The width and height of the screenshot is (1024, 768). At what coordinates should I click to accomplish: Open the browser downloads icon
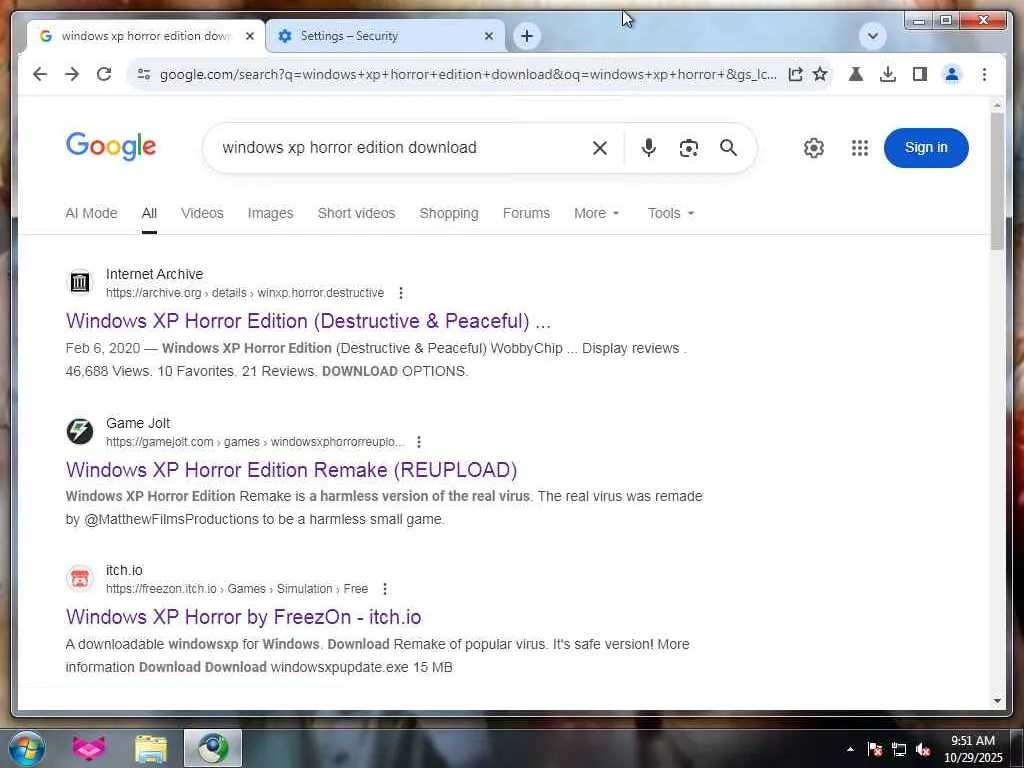coord(888,74)
